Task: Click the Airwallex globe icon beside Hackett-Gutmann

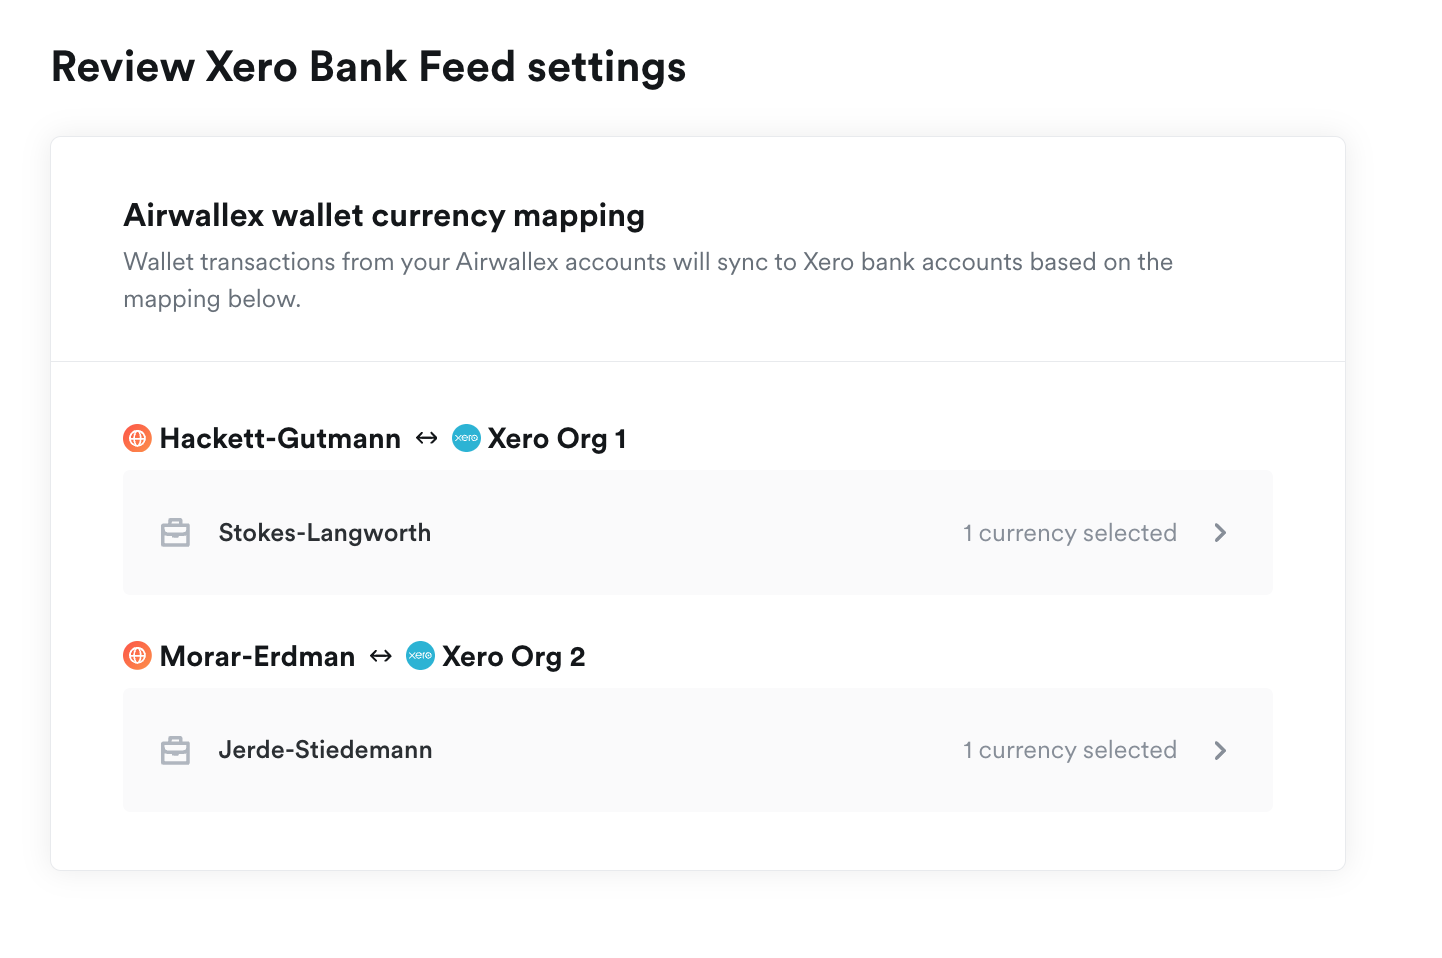Action: (137, 438)
